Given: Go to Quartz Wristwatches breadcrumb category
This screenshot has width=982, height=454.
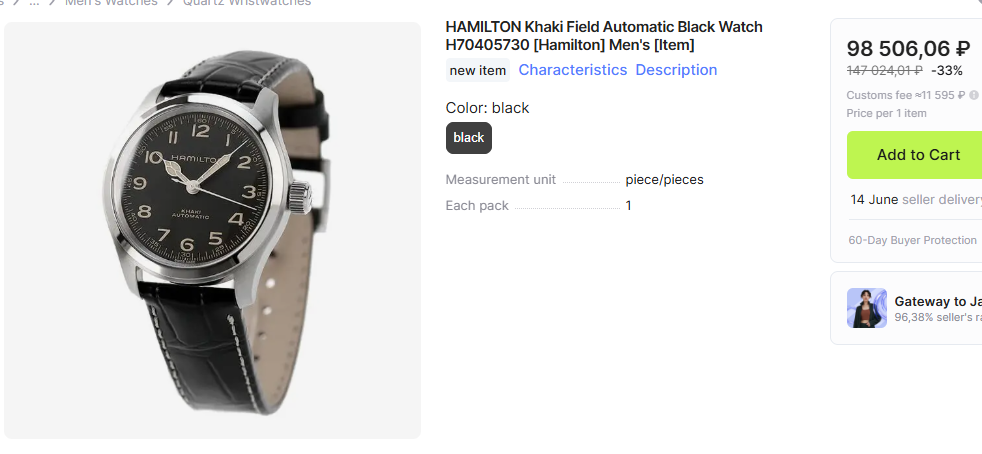Looking at the screenshot, I should tap(247, 3).
